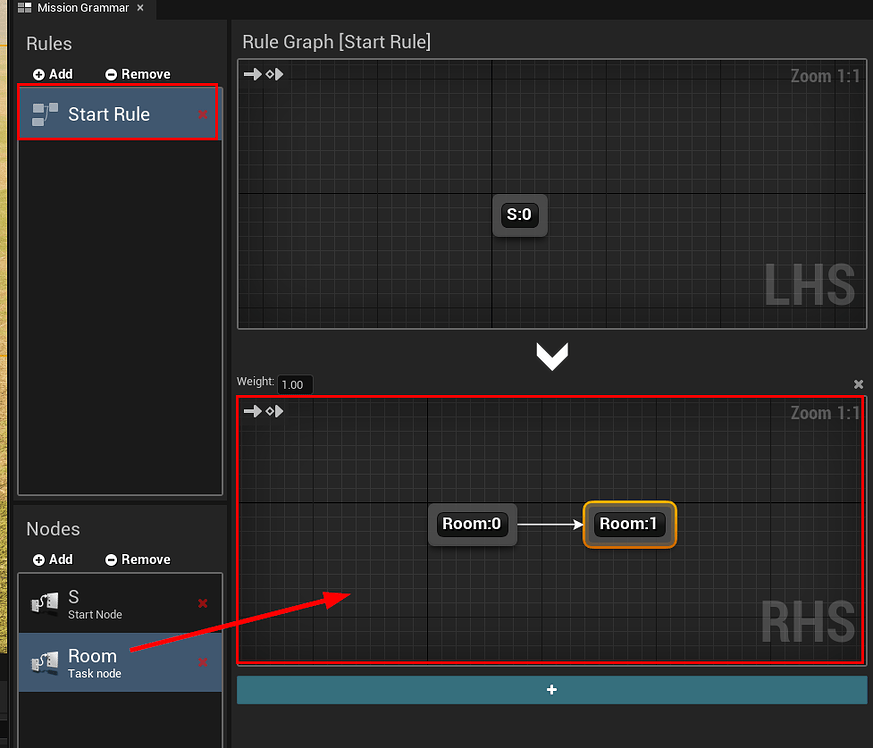
Task: Add a new rule in Rules panel
Action: tap(53, 74)
